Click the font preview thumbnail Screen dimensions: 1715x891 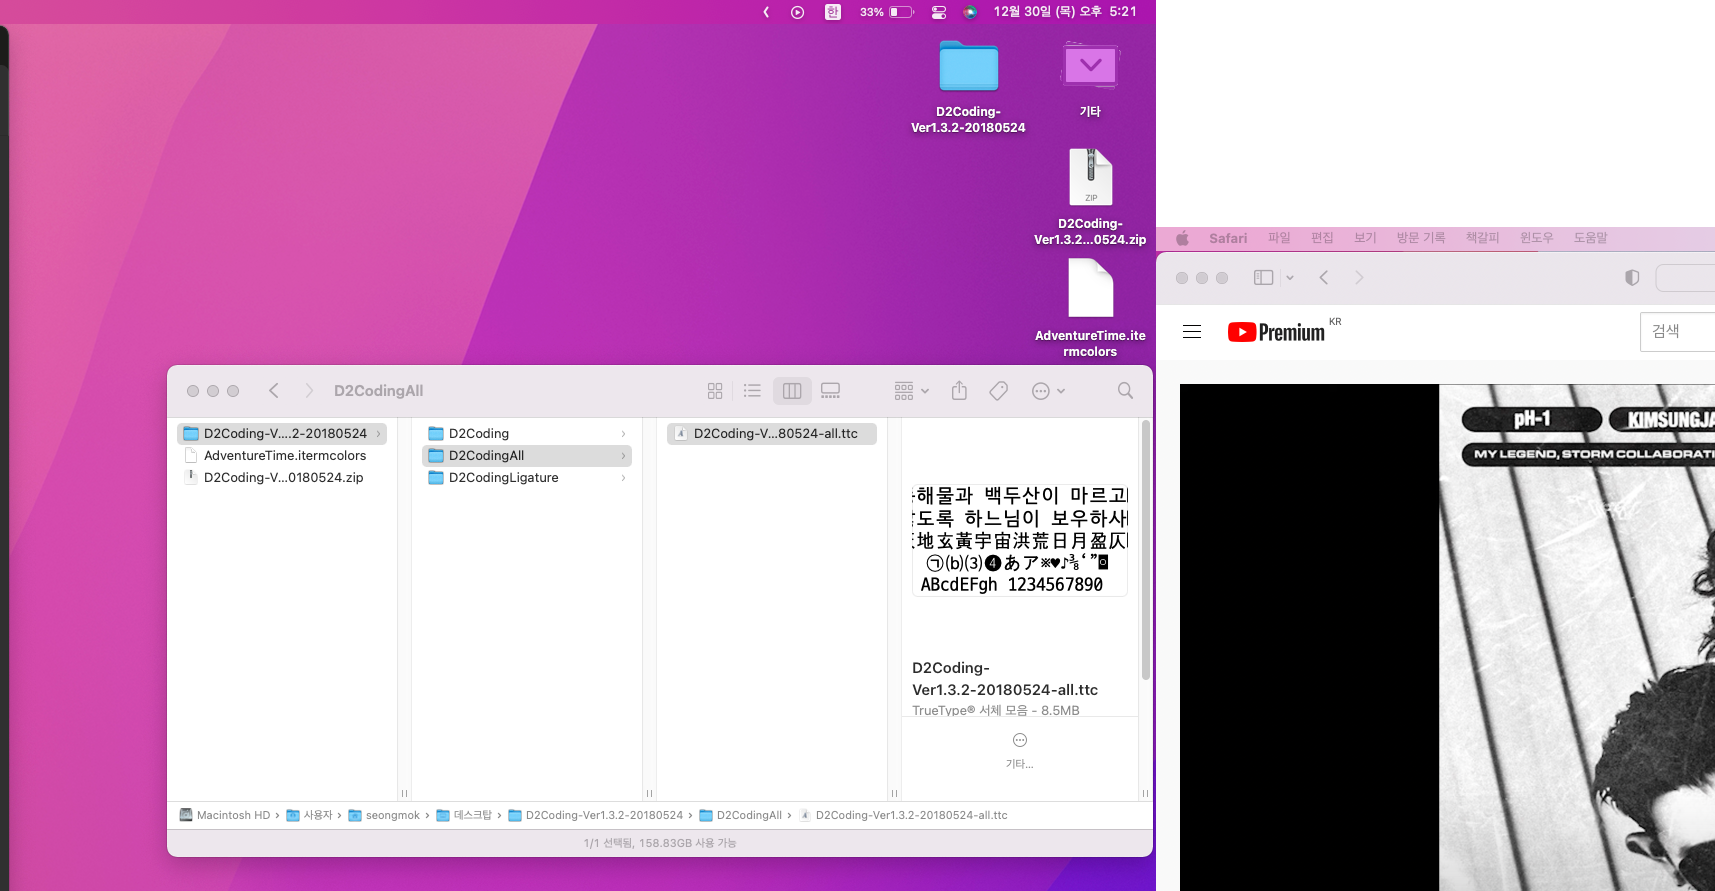coord(1020,540)
